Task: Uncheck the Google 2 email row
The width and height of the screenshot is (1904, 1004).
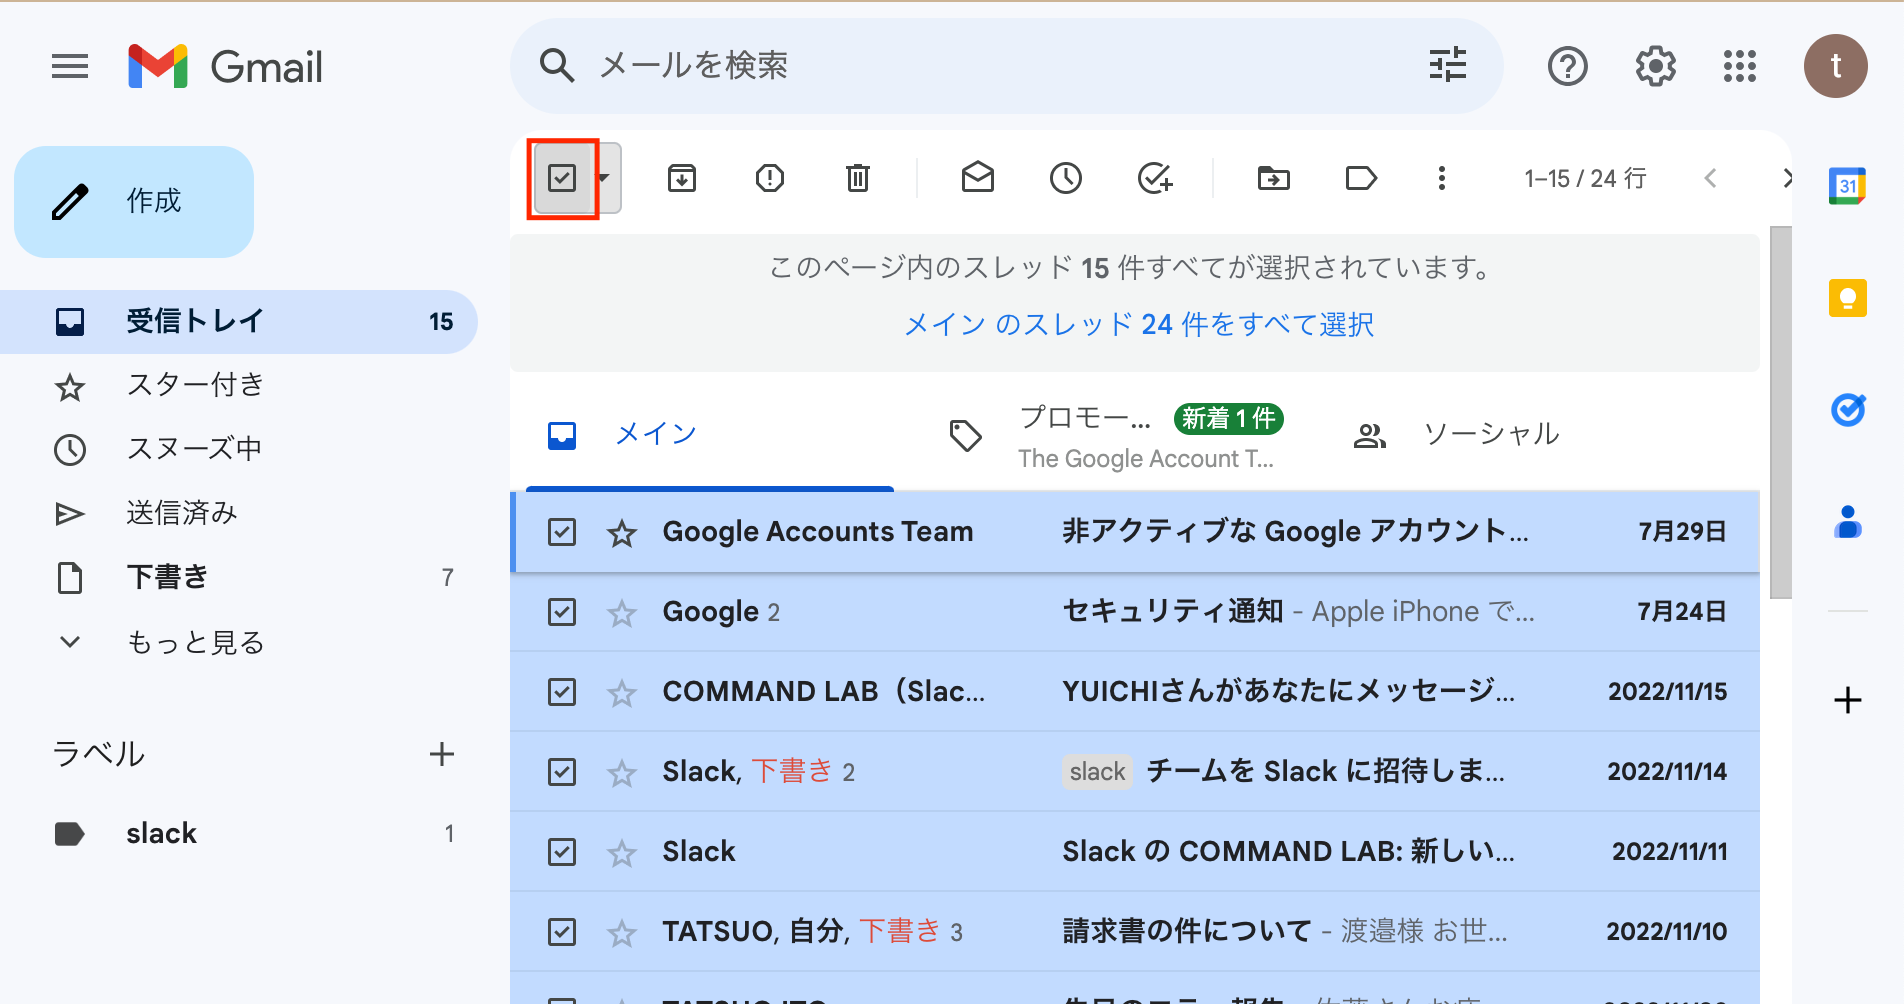Action: pyautogui.click(x=562, y=612)
